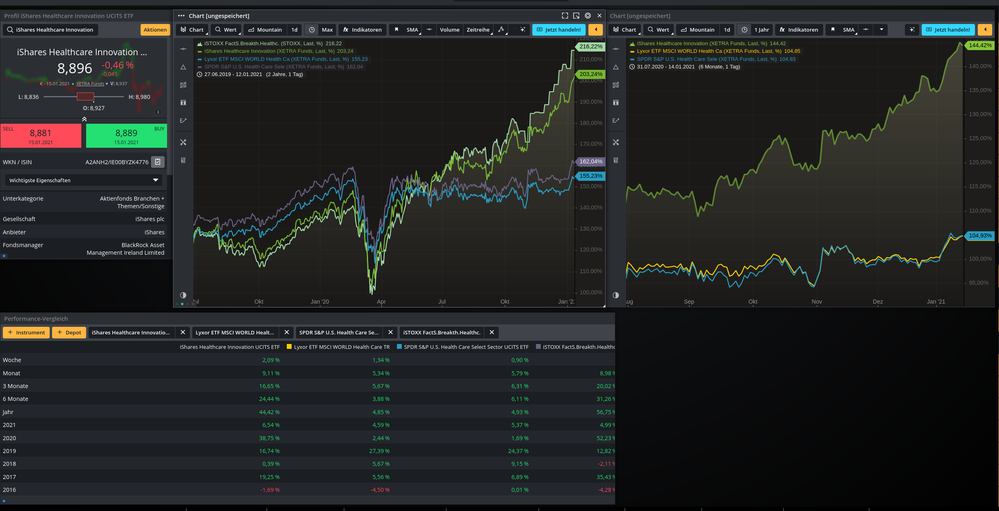Toggle the horizontal line button beside SMA right chart
This screenshot has height=511, width=999.
pyautogui.click(x=866, y=29)
